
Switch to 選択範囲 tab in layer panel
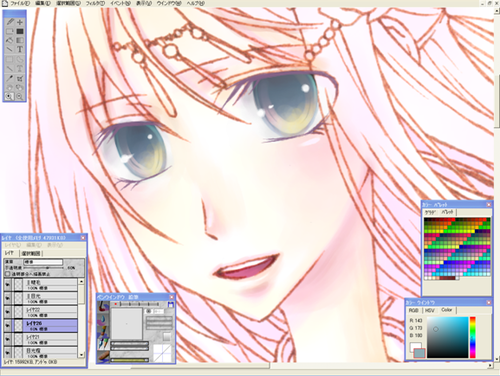(31, 253)
